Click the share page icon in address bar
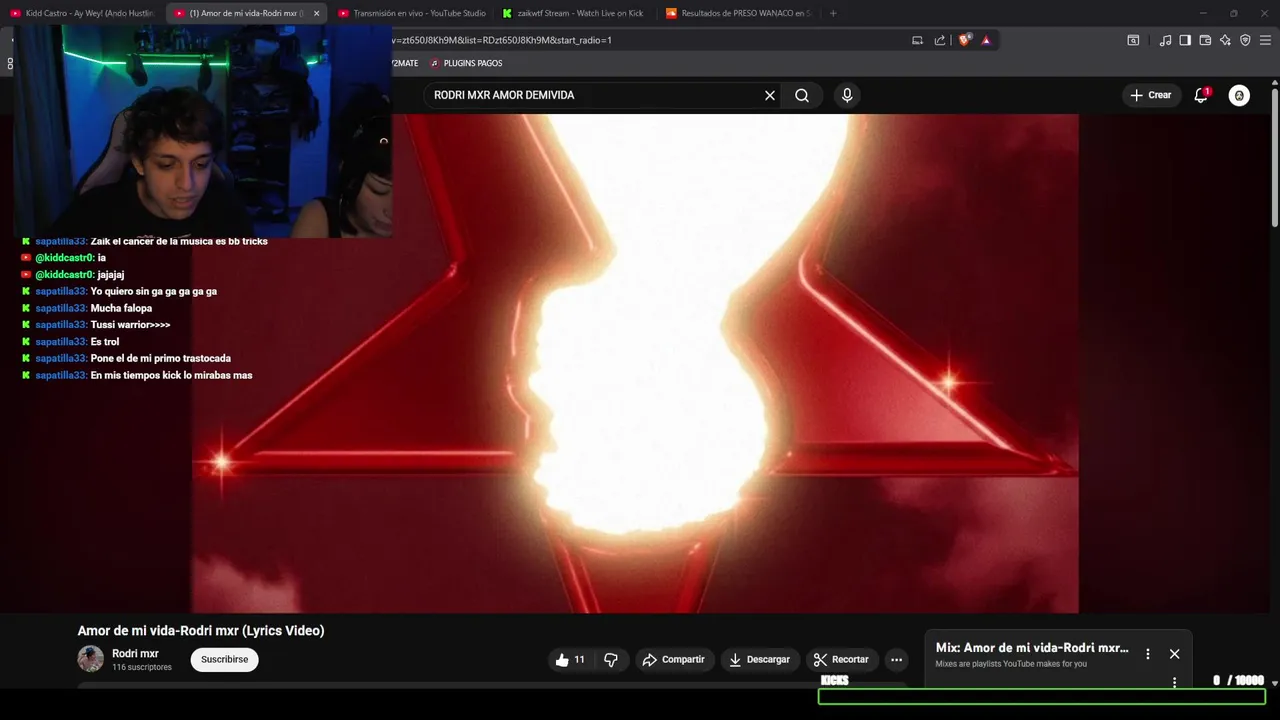Screen dimensions: 1280x720 940,40
